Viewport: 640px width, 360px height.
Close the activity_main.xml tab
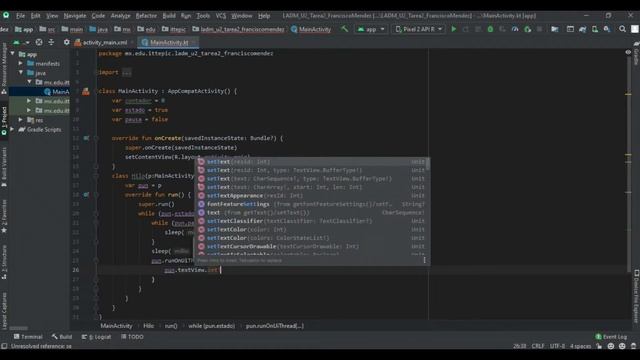tap(133, 42)
